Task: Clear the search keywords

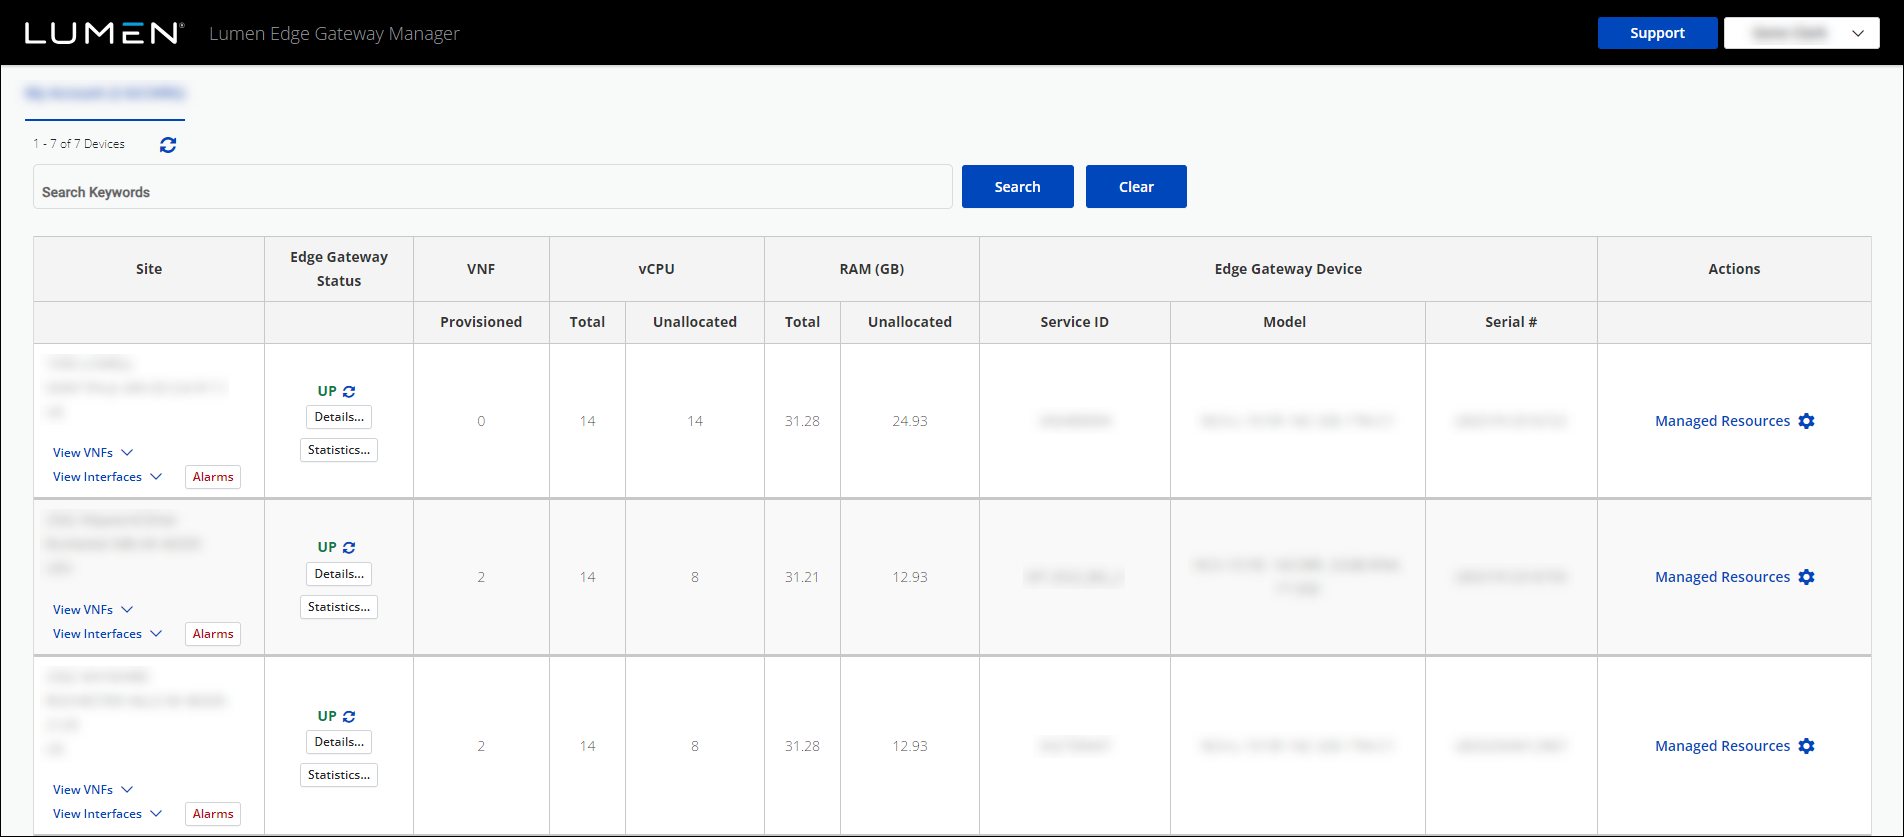Action: coord(1135,187)
